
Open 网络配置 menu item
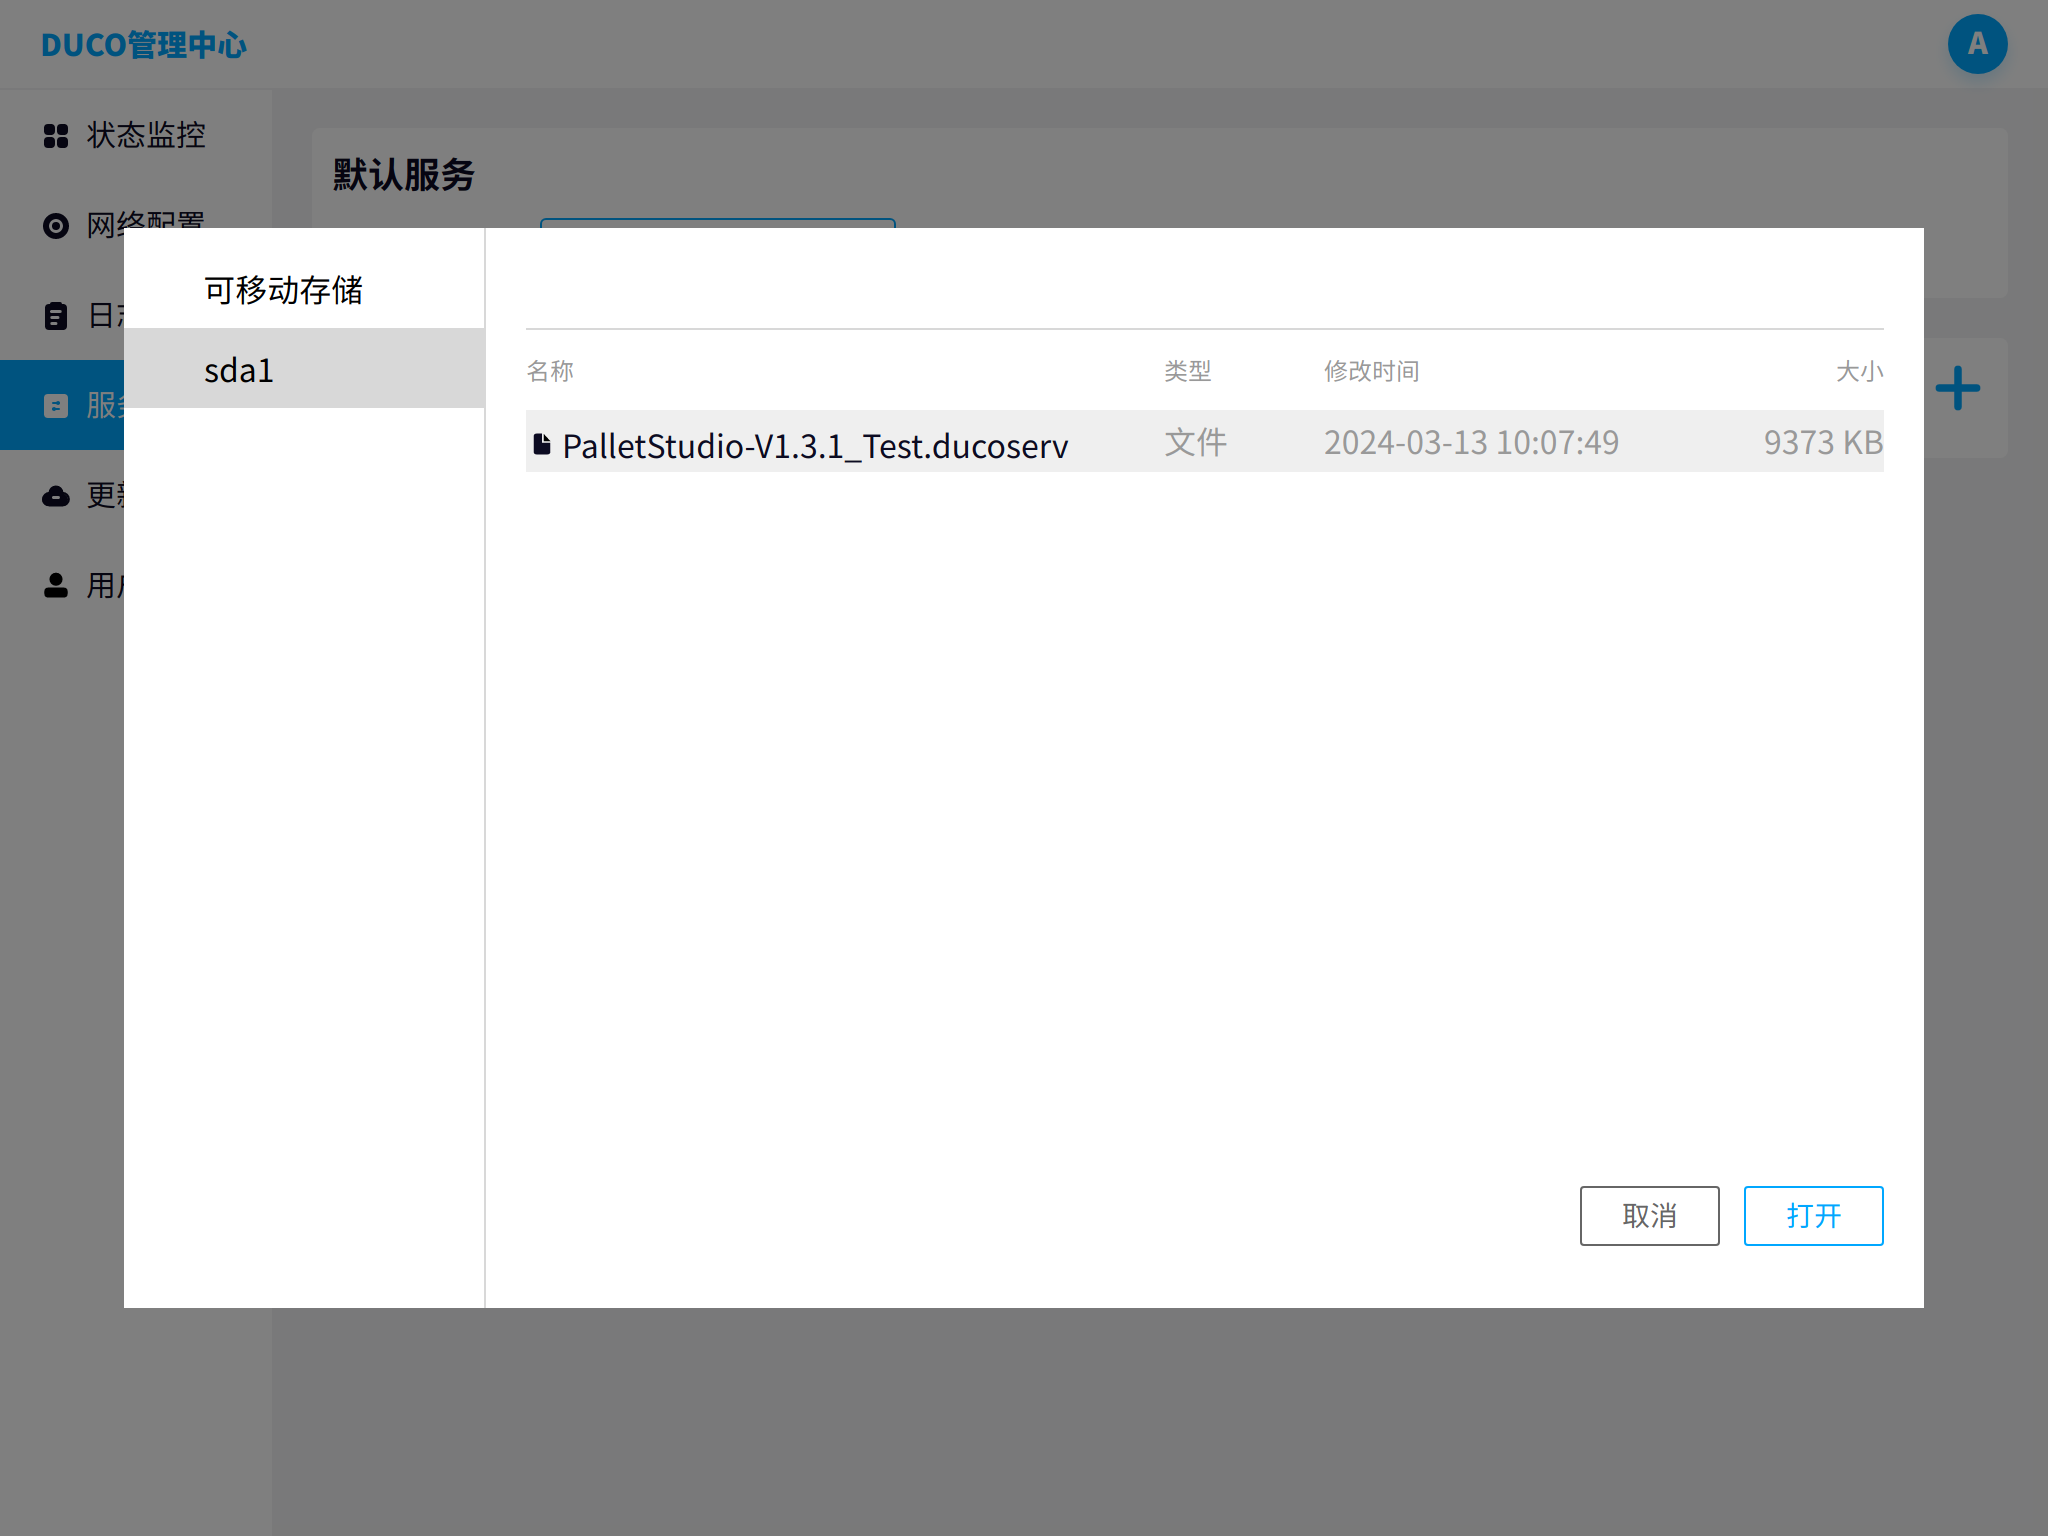click(146, 221)
